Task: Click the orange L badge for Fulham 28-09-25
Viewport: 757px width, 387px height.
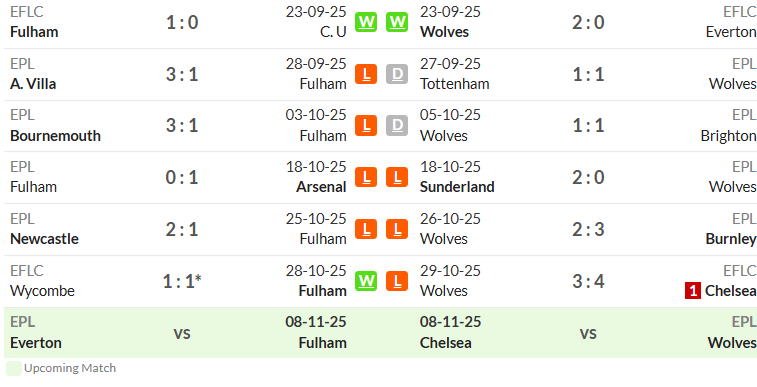Action: pos(366,74)
